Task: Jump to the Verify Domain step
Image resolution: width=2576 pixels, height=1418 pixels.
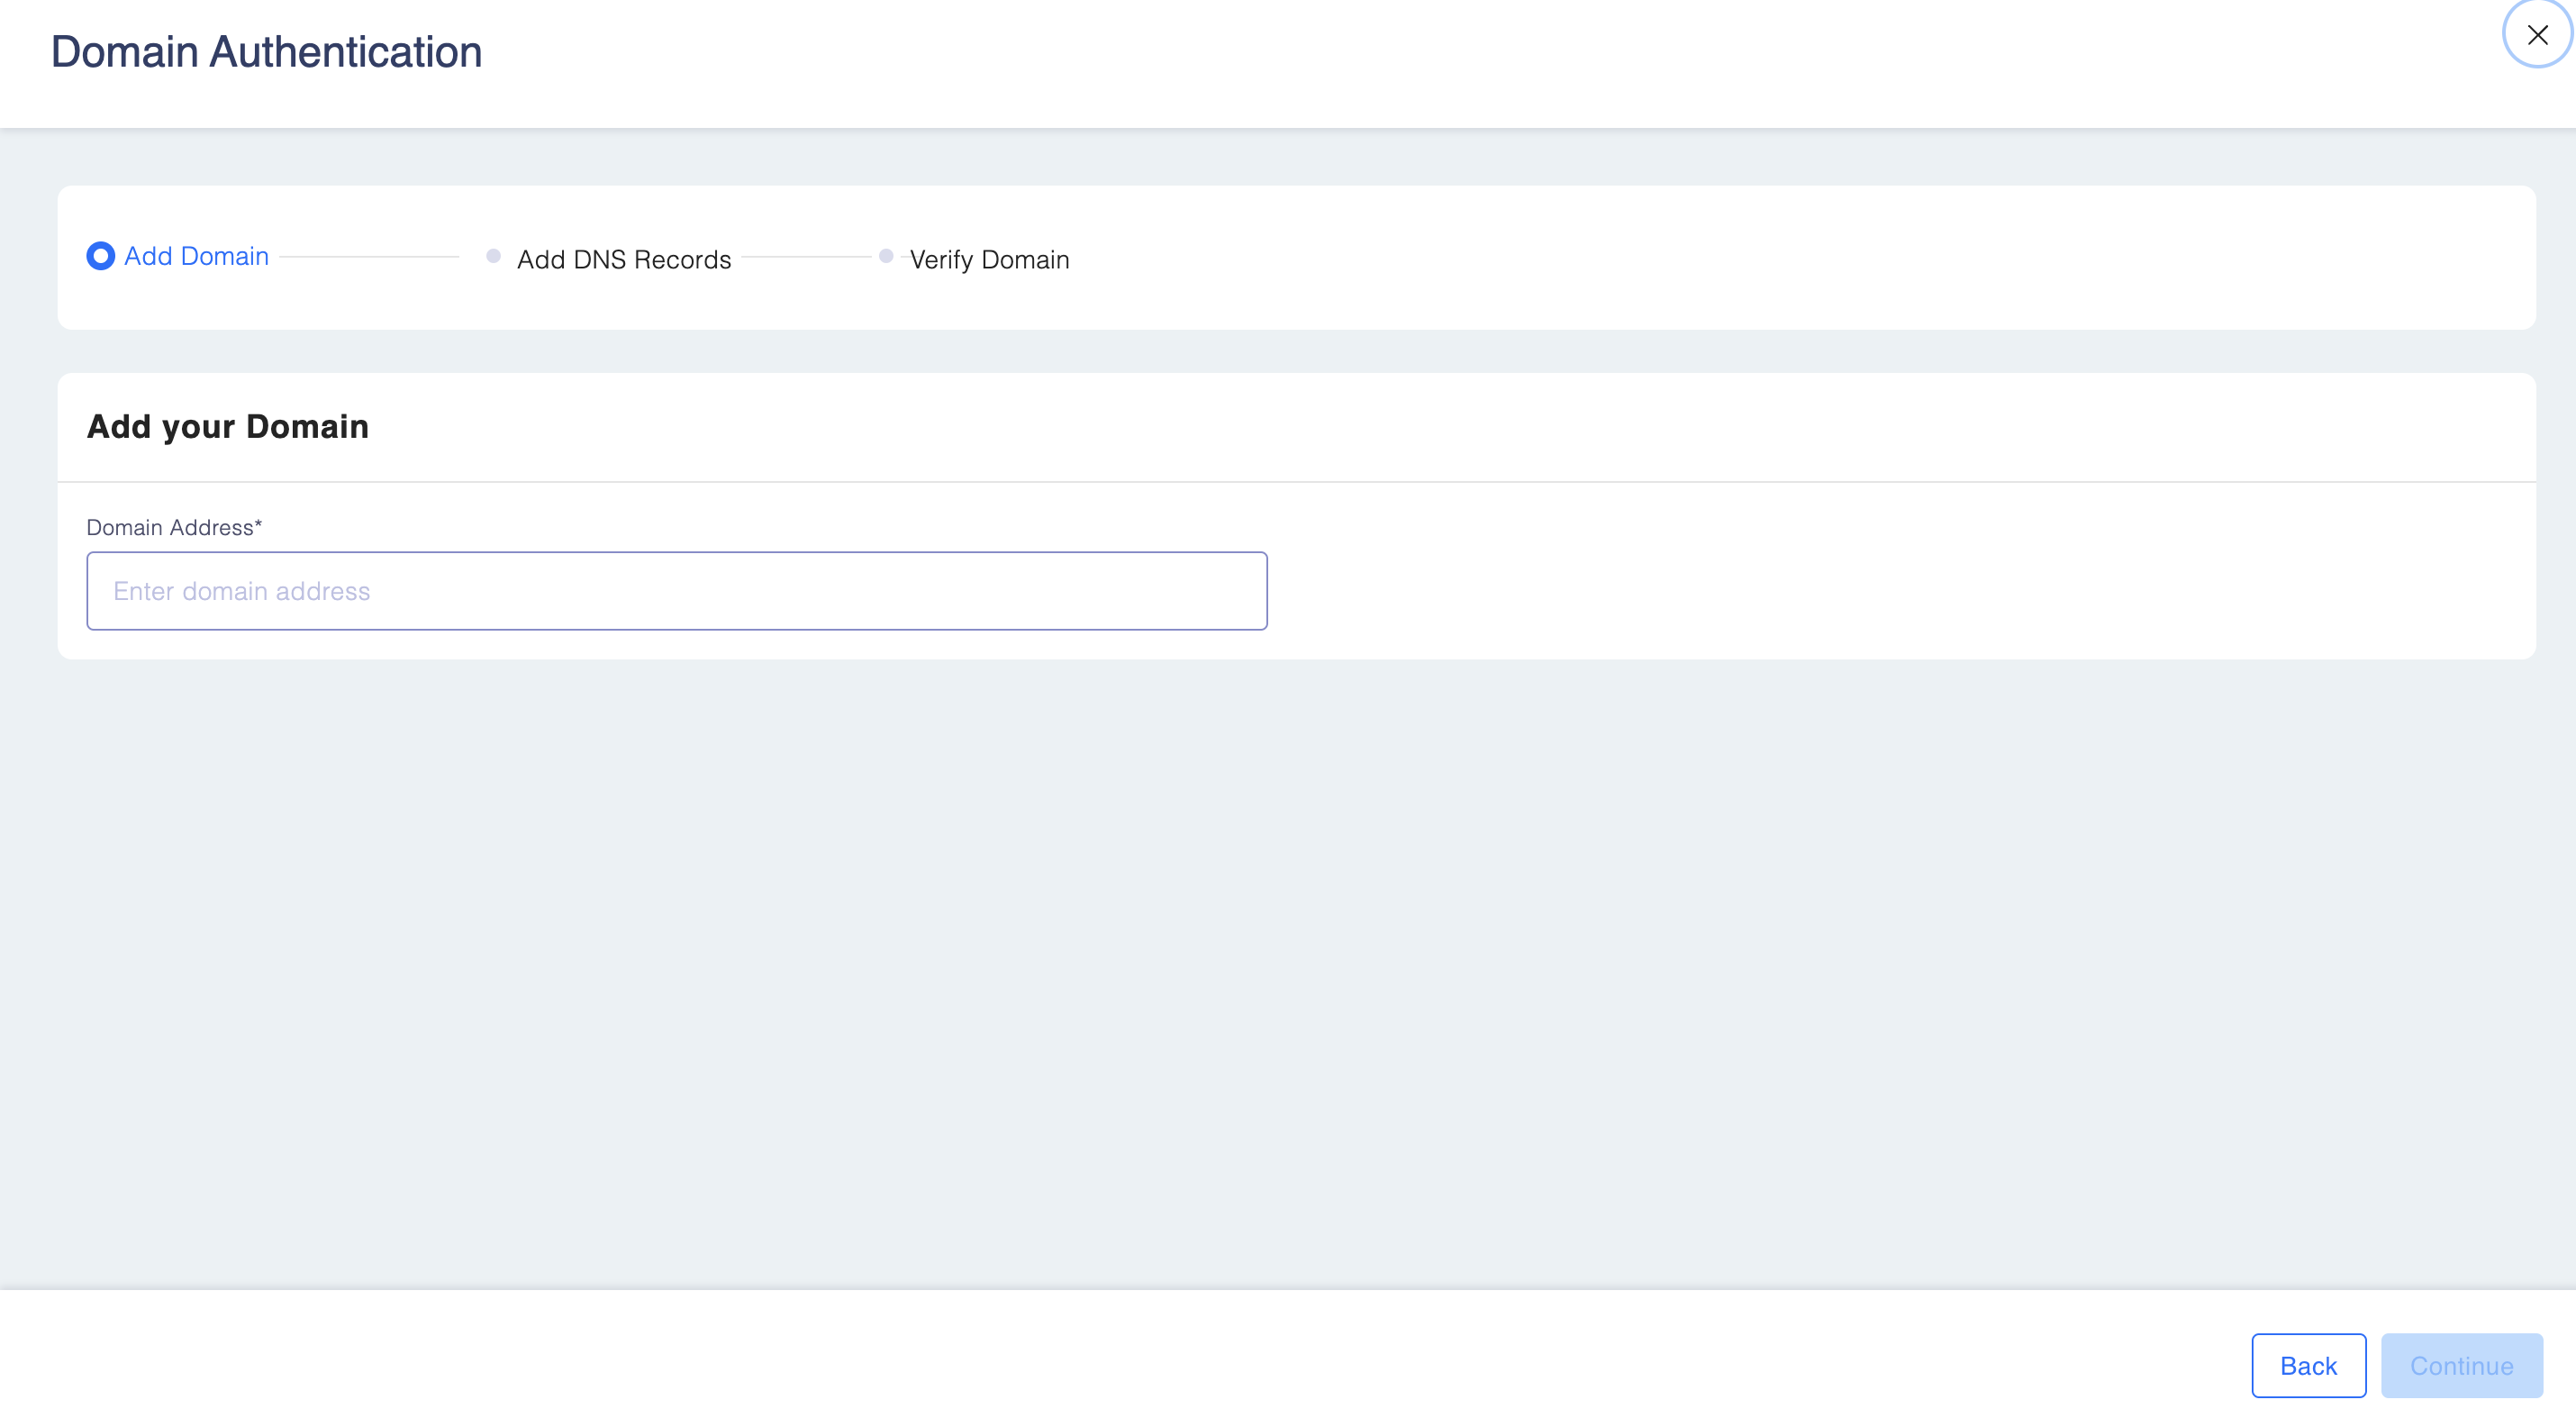Action: [x=989, y=260]
